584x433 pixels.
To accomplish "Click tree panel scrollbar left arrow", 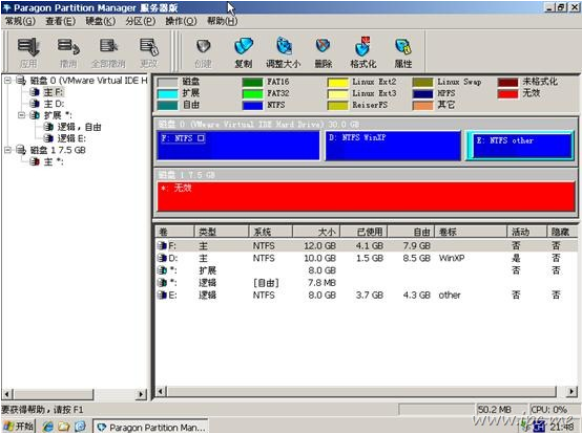I will [7, 394].
